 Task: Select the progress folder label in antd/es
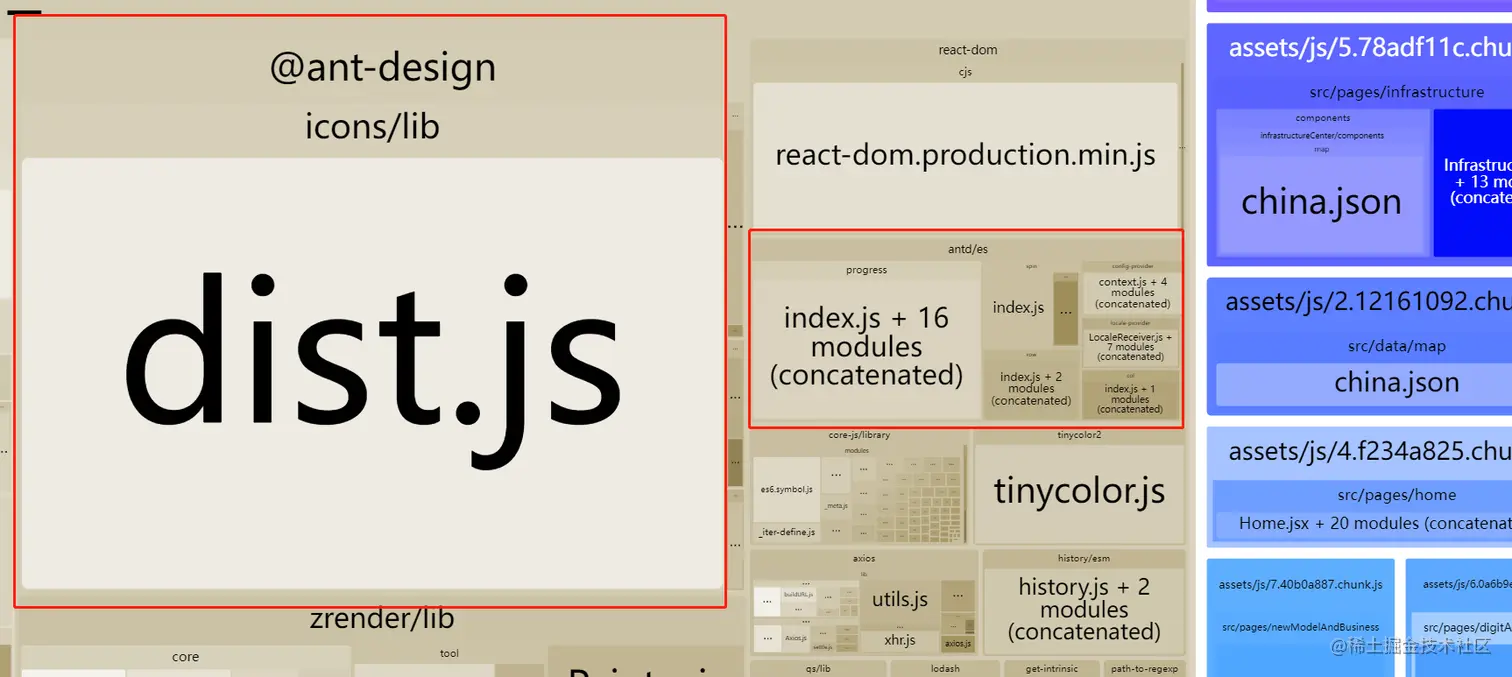(866, 270)
